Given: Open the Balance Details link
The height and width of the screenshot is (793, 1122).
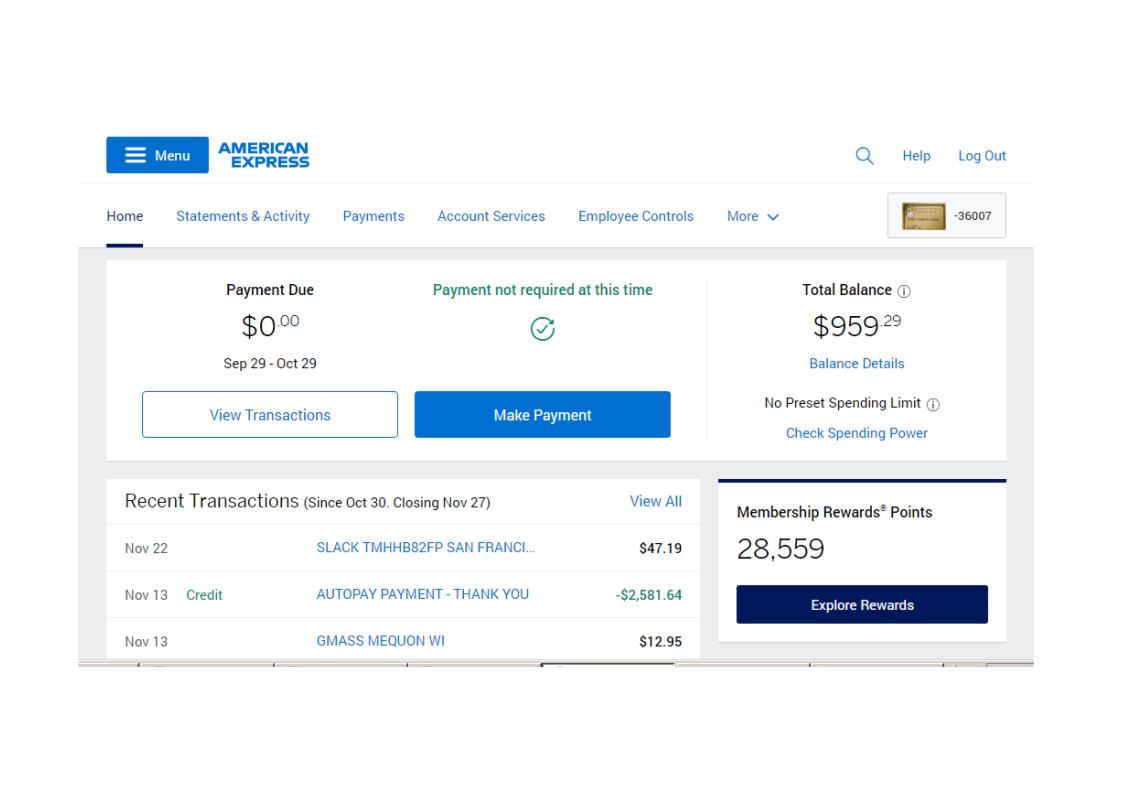Looking at the screenshot, I should [857, 364].
